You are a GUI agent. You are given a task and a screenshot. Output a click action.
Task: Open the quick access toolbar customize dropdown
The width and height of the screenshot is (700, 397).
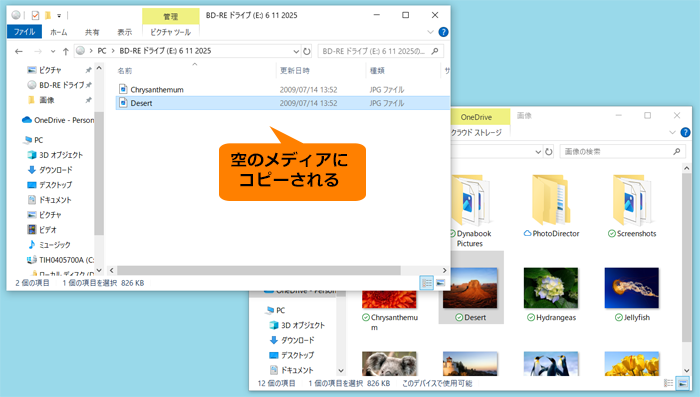point(59,16)
